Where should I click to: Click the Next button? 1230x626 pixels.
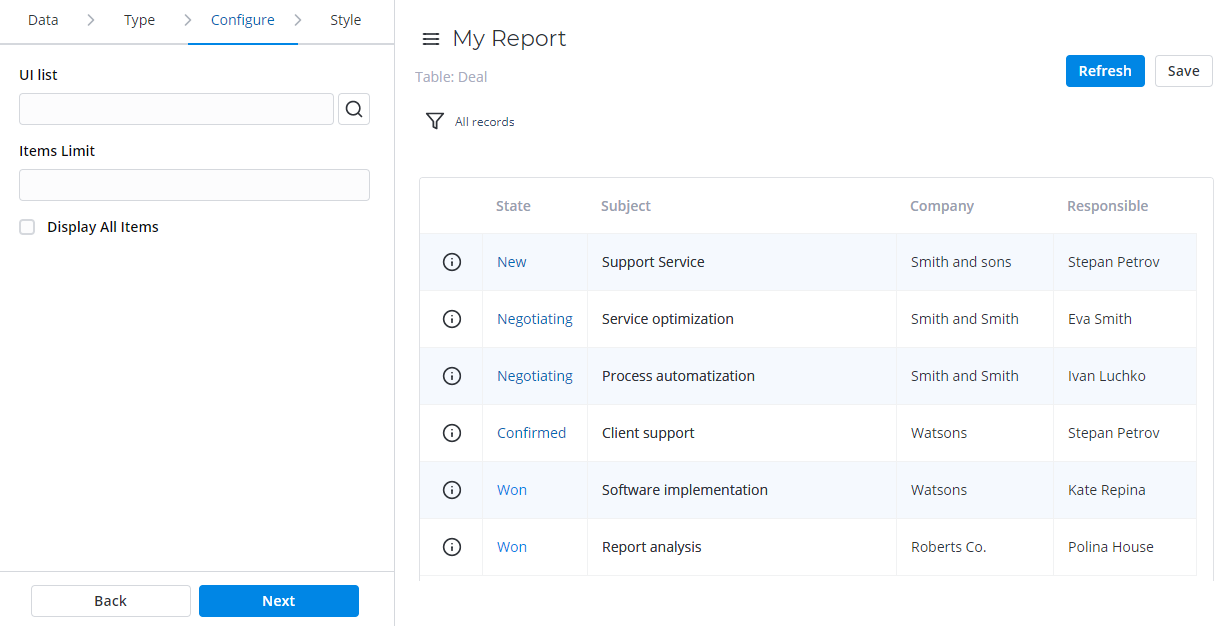pos(278,601)
